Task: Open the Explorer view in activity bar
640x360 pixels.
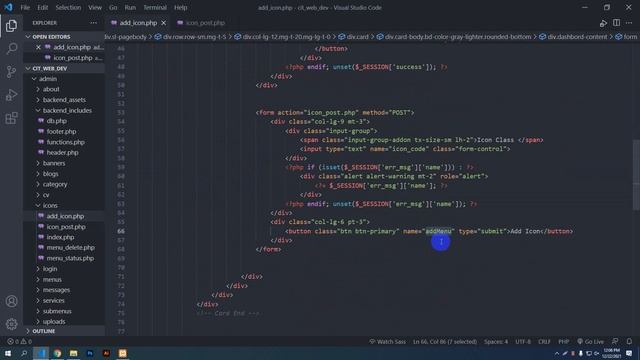Action: point(11,26)
